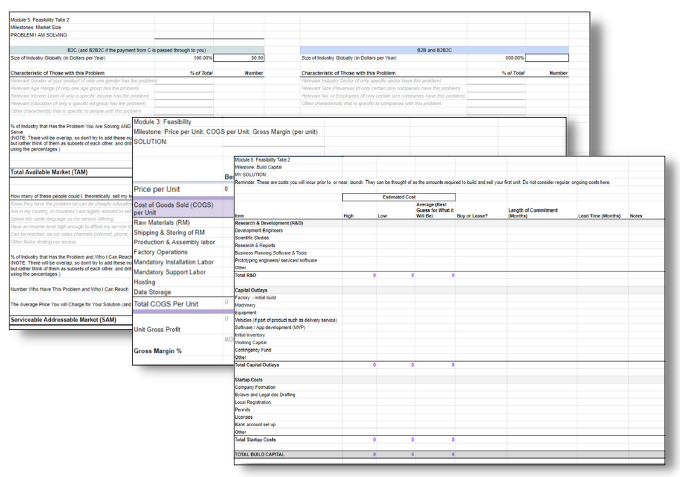This screenshot has width=680, height=477.
Task: Click 'Total Available Market (TAM)' row
Action: click(x=49, y=172)
